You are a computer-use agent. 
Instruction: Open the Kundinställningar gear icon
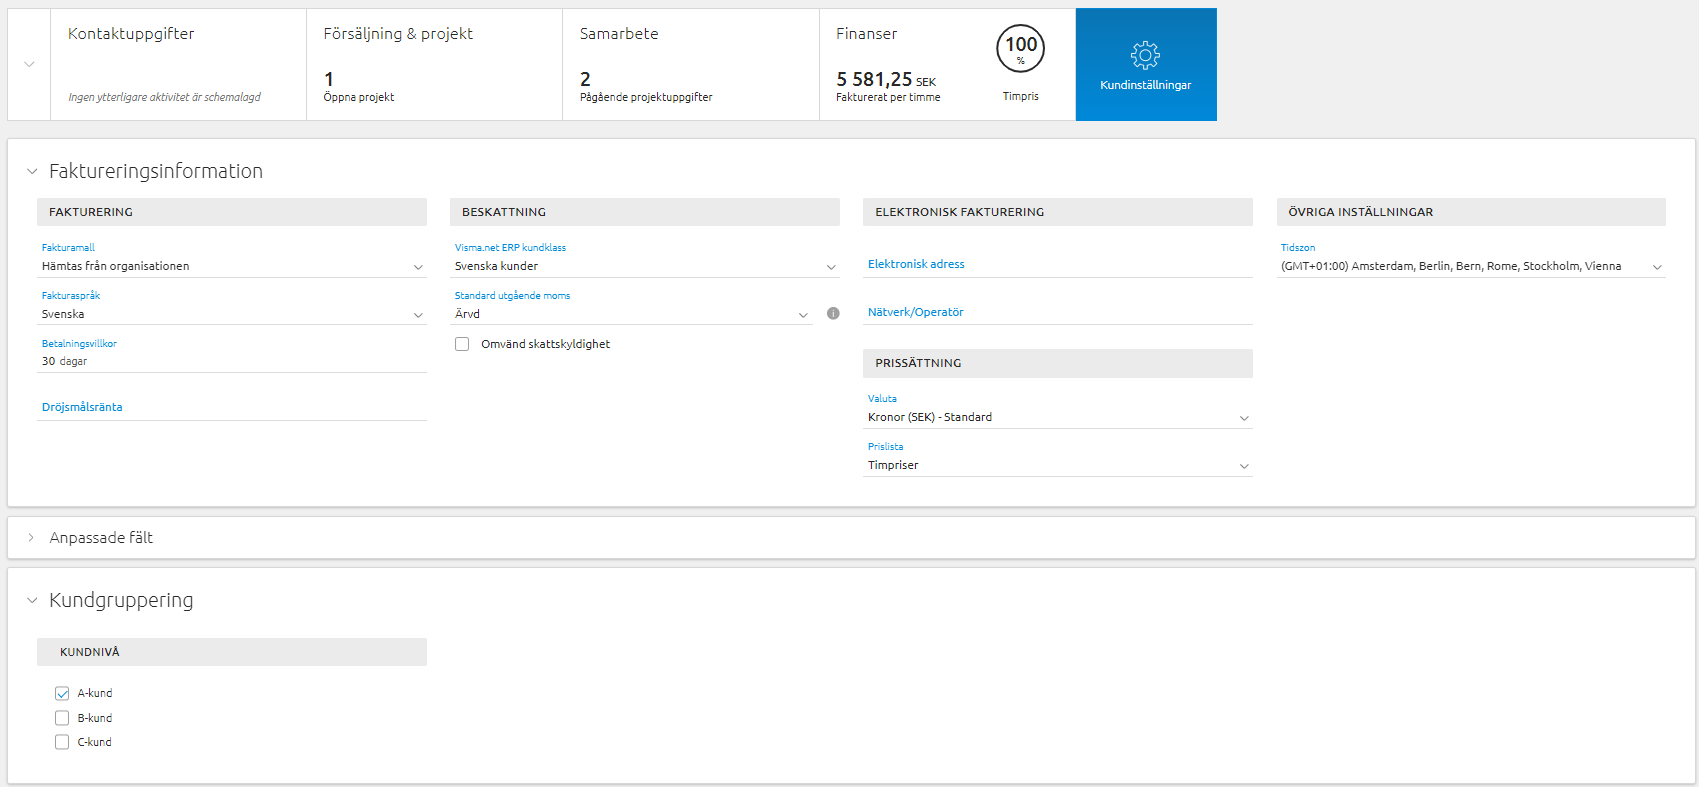(x=1145, y=55)
